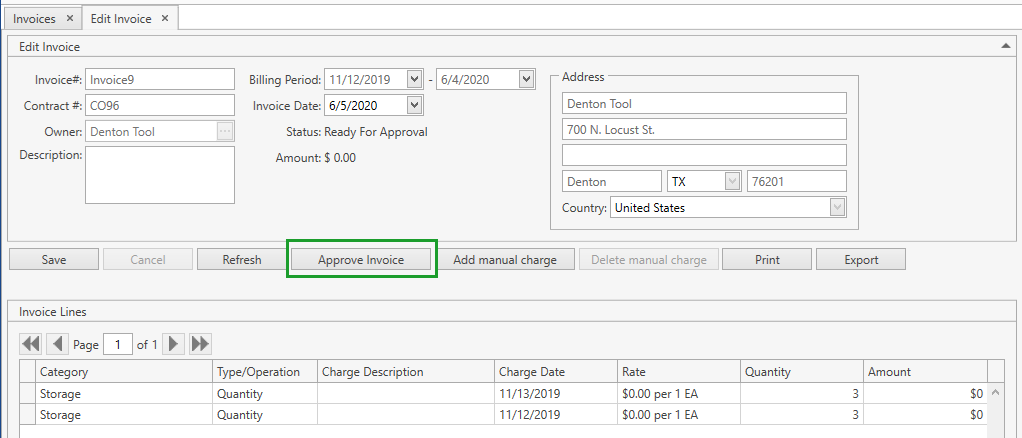Go to next page of invoice lines

pyautogui.click(x=174, y=344)
